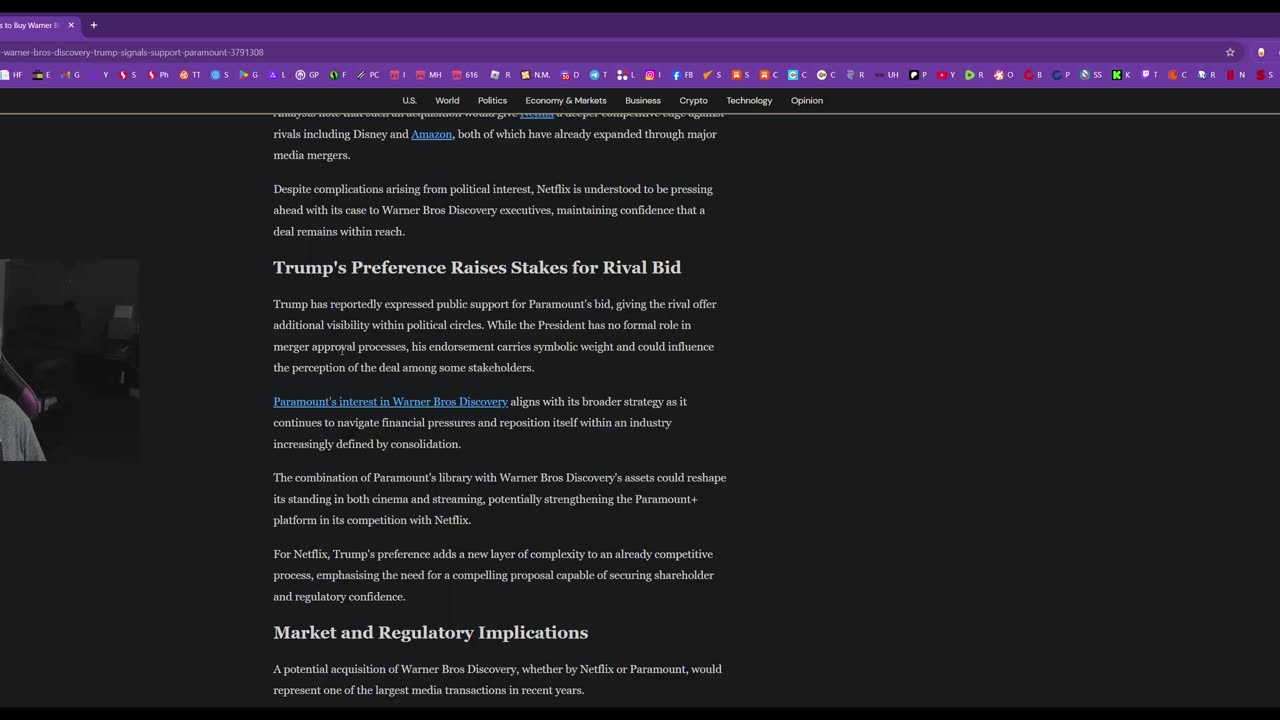Open the Instagram bookmark
Viewport: 1280px width, 720px height.
[652, 75]
